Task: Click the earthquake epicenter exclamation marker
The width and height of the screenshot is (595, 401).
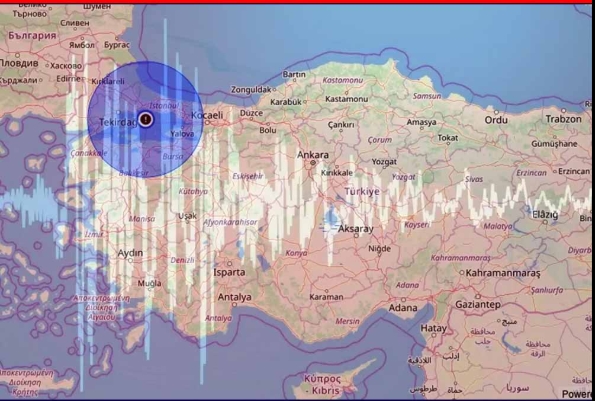Action: pyautogui.click(x=146, y=119)
